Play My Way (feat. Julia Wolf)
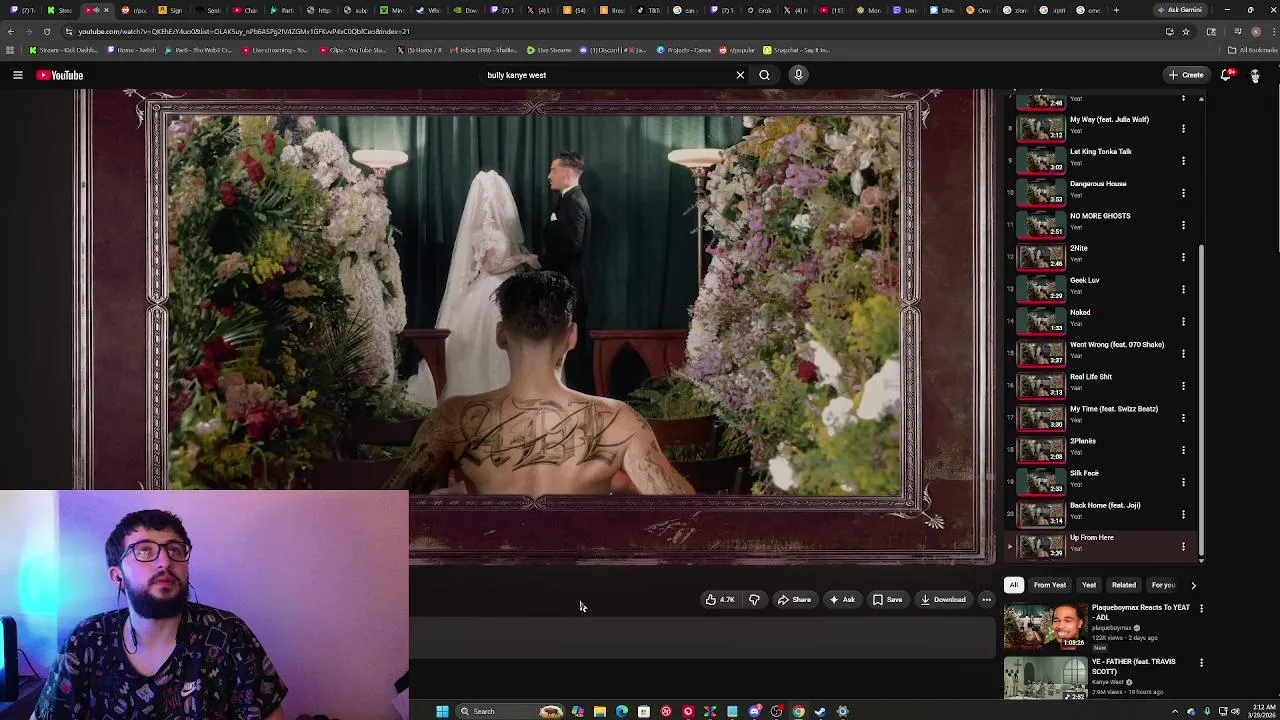 pyautogui.click(x=1100, y=128)
